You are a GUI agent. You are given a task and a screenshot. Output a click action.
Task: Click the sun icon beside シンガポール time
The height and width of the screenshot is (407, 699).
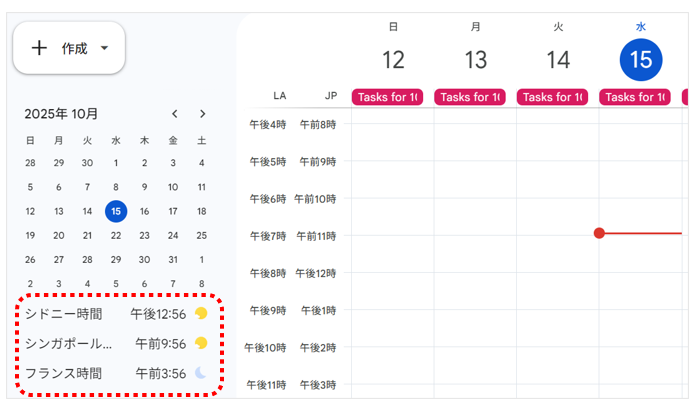pyautogui.click(x=201, y=343)
